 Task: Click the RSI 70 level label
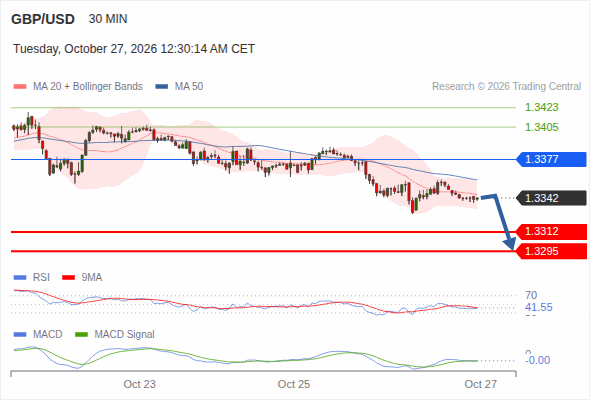(531, 295)
